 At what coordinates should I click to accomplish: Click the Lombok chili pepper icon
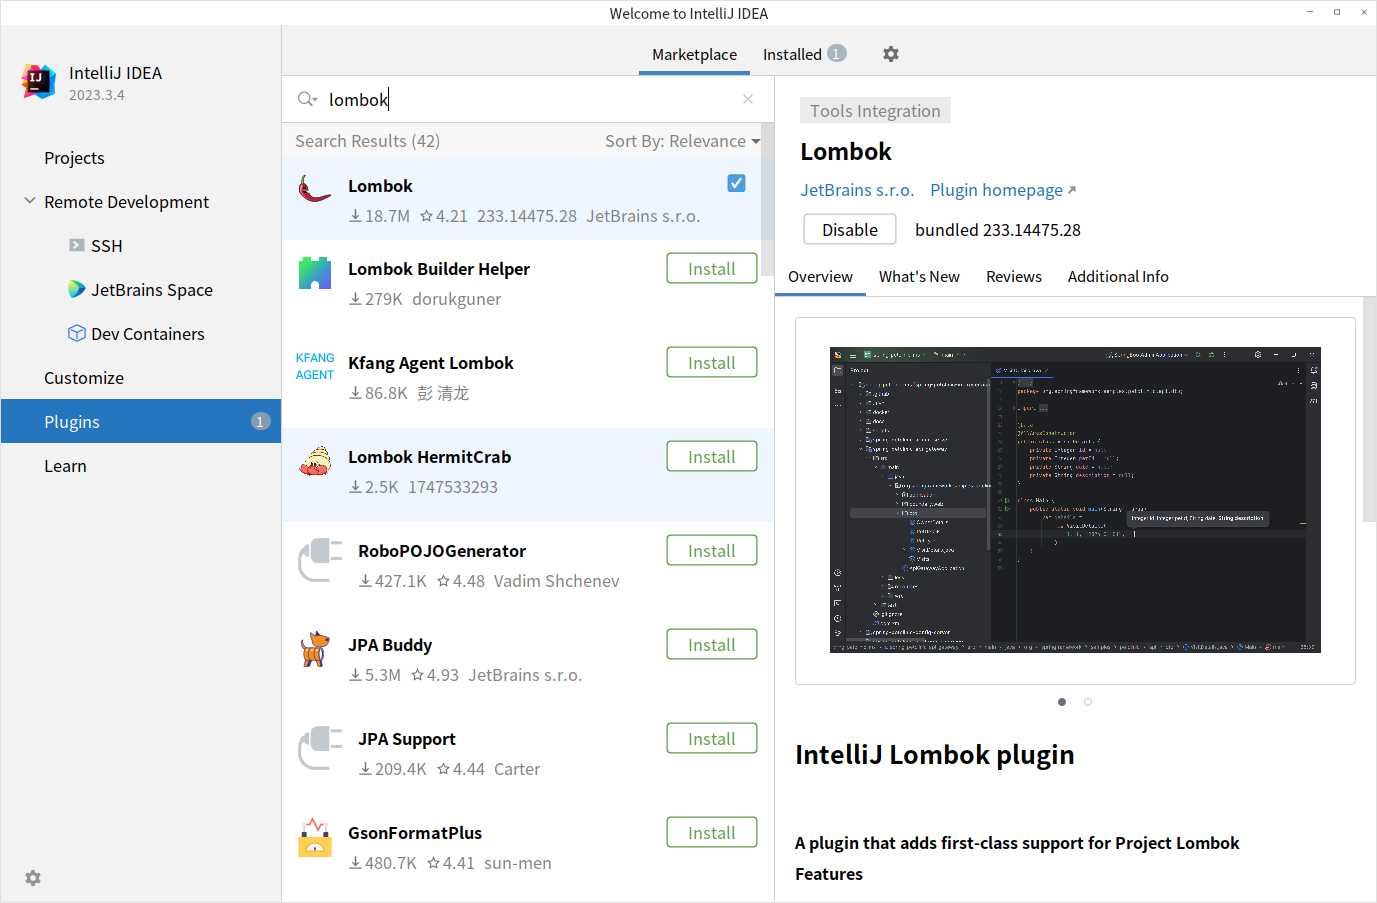click(315, 188)
